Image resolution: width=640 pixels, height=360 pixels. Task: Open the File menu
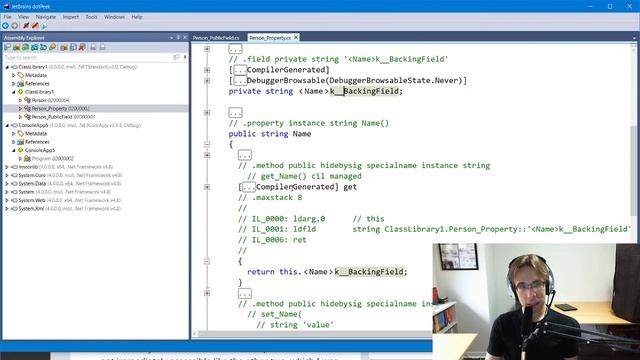pyautogui.click(x=7, y=17)
